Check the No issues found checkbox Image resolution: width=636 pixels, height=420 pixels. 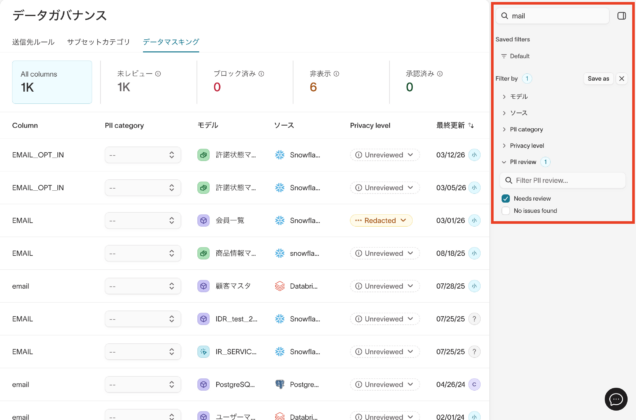click(x=506, y=211)
